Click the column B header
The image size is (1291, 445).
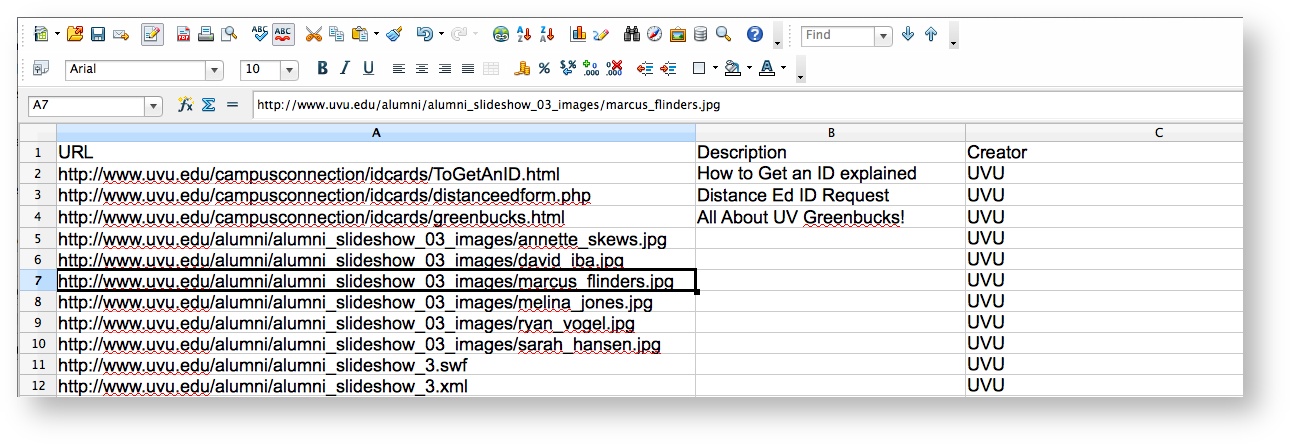coord(830,132)
